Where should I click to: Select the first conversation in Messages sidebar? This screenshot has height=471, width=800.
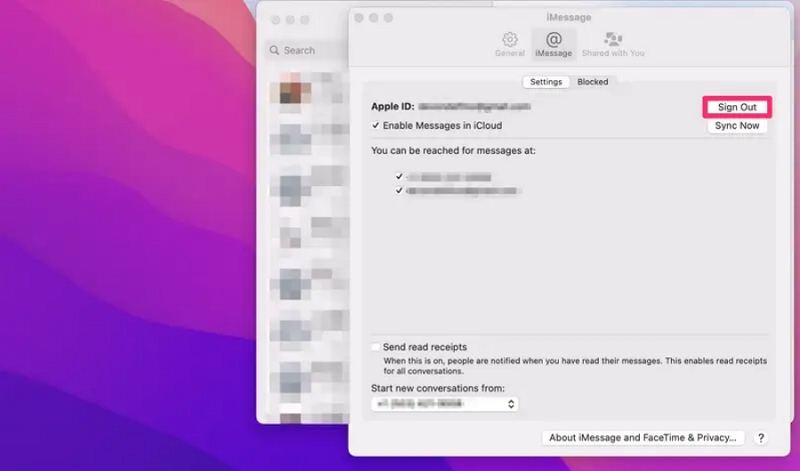coord(309,93)
